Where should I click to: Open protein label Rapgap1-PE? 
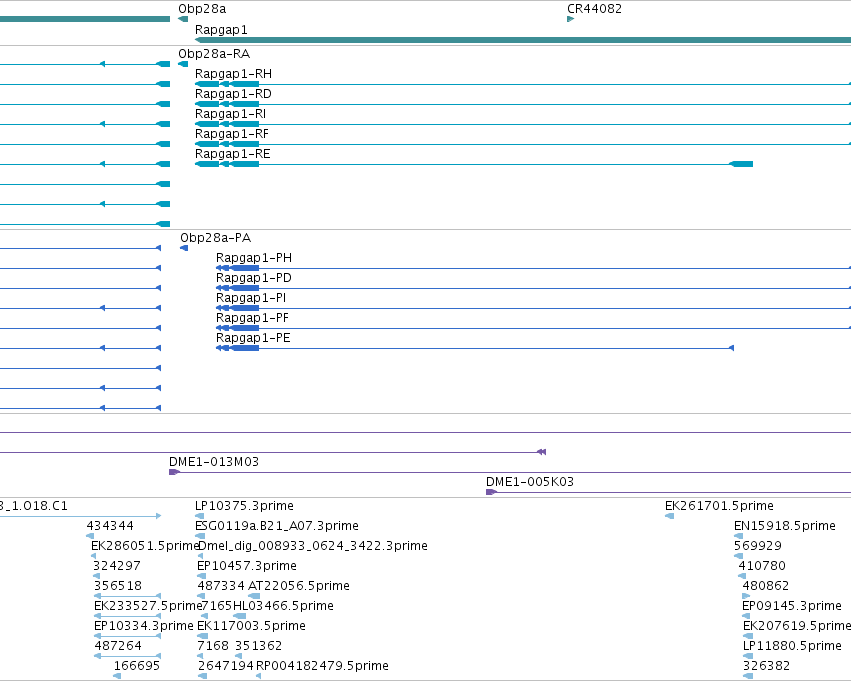[253, 338]
